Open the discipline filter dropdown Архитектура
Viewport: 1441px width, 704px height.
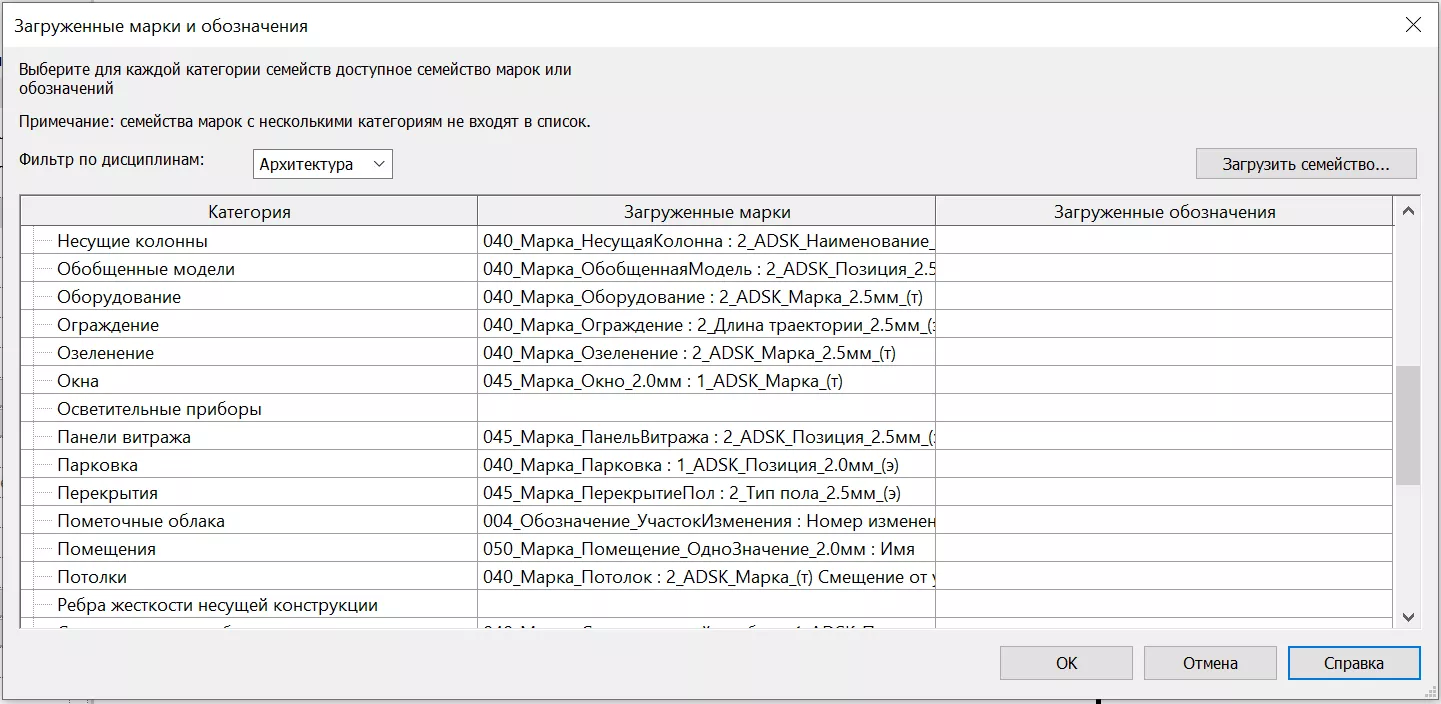pos(322,164)
